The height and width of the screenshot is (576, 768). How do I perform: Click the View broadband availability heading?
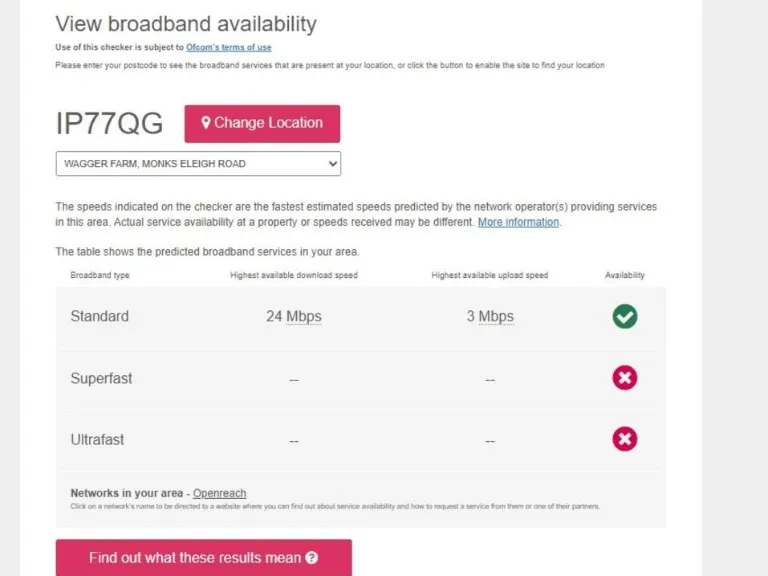(x=185, y=24)
